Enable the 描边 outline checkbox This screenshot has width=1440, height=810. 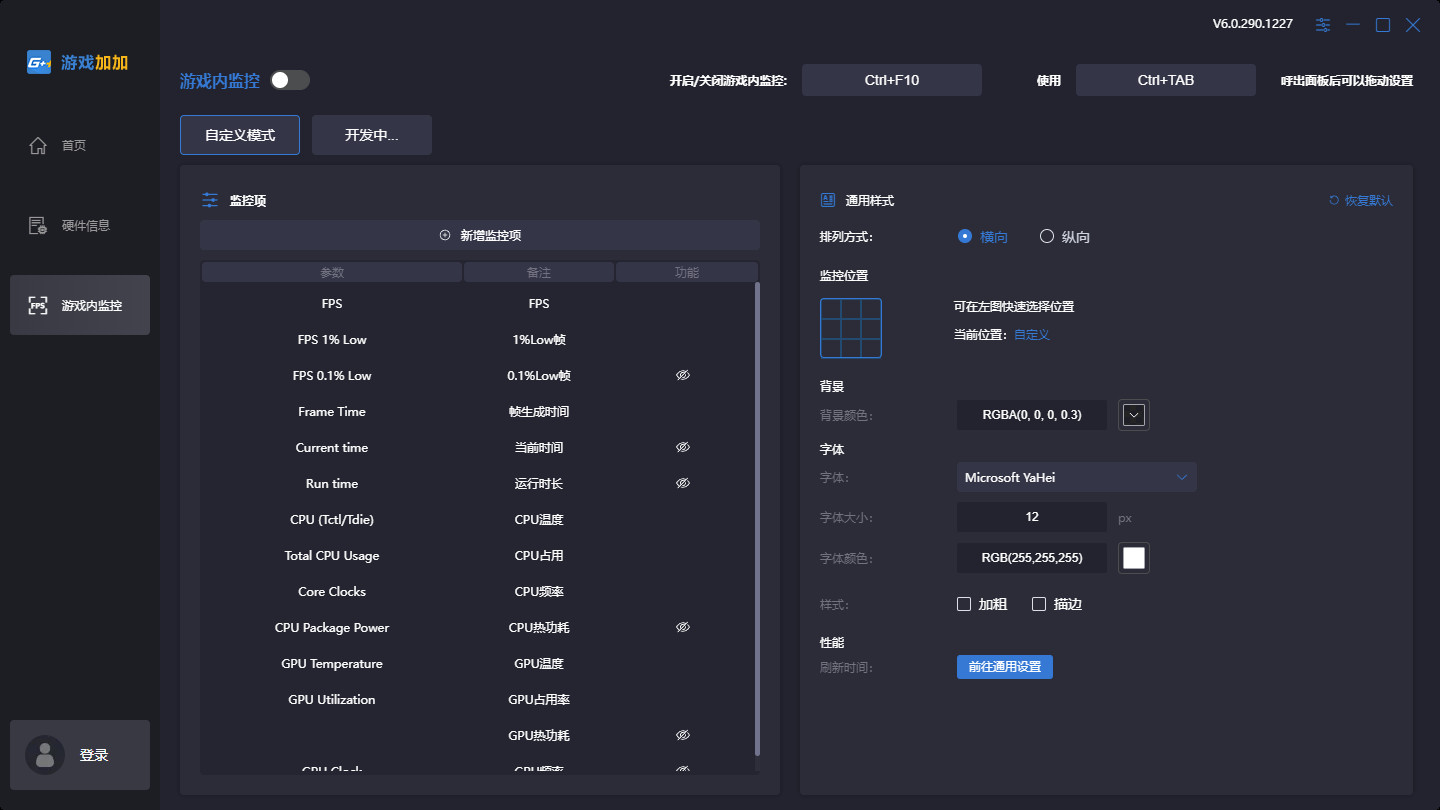point(1039,604)
